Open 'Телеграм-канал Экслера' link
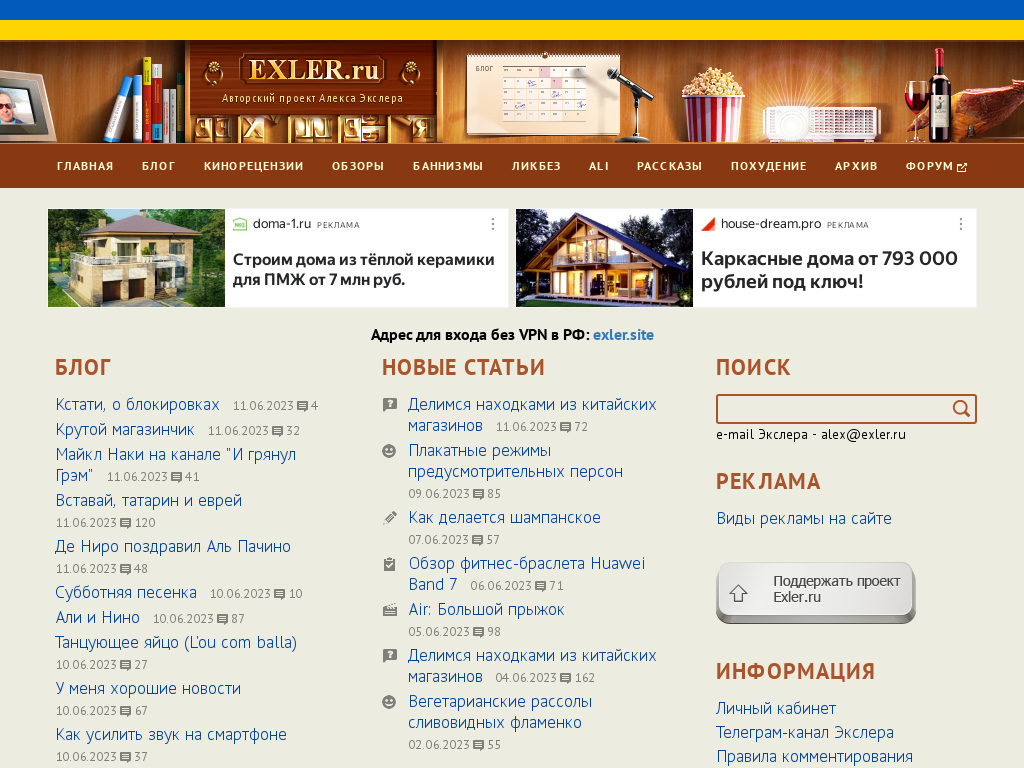Viewport: 1024px width, 768px height. [805, 733]
